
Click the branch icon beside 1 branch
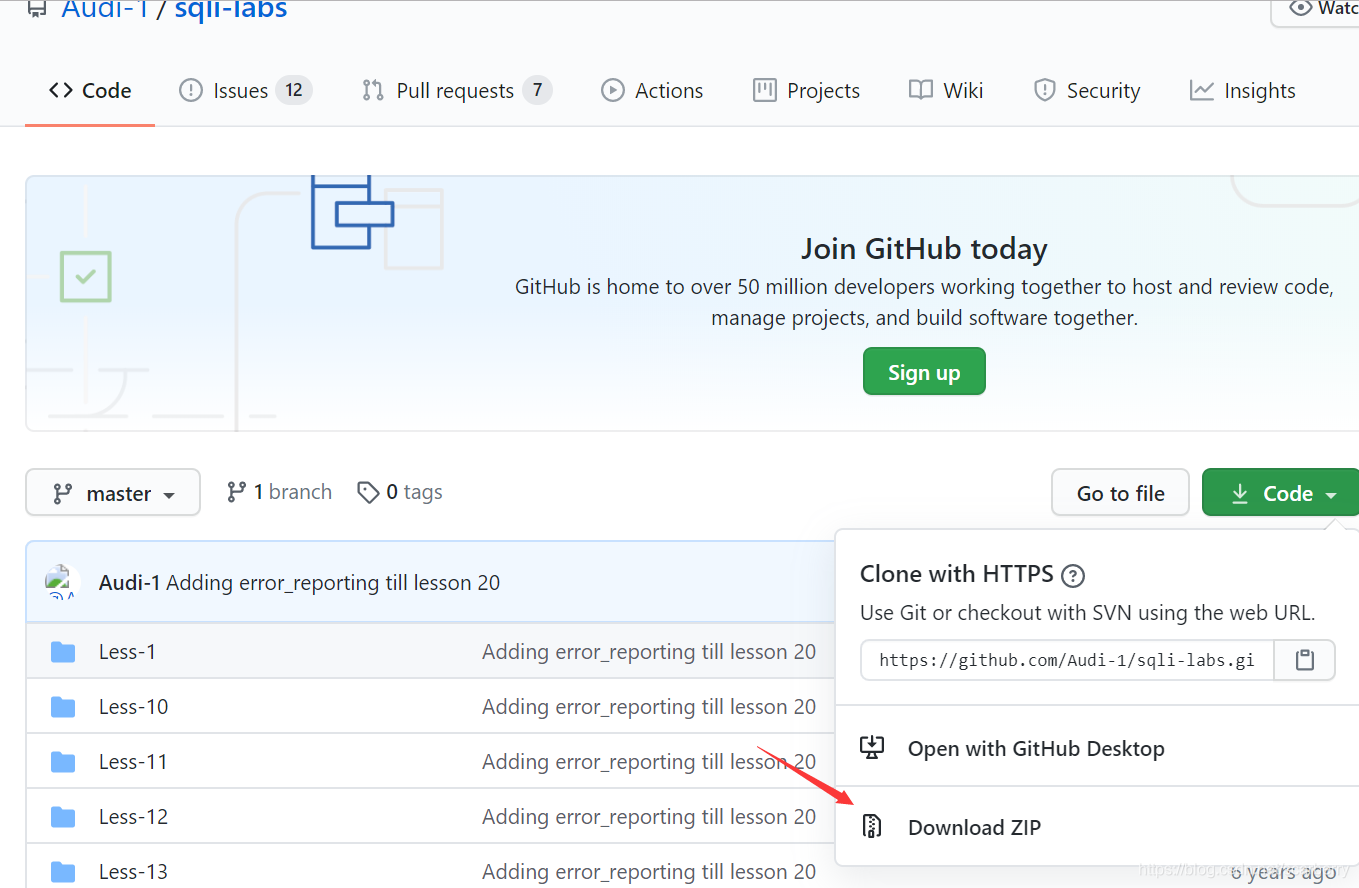[x=236, y=492]
